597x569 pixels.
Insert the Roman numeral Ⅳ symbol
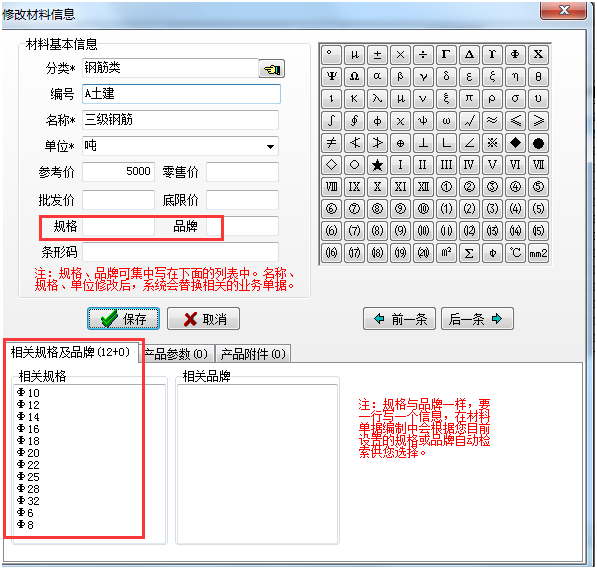[469, 165]
